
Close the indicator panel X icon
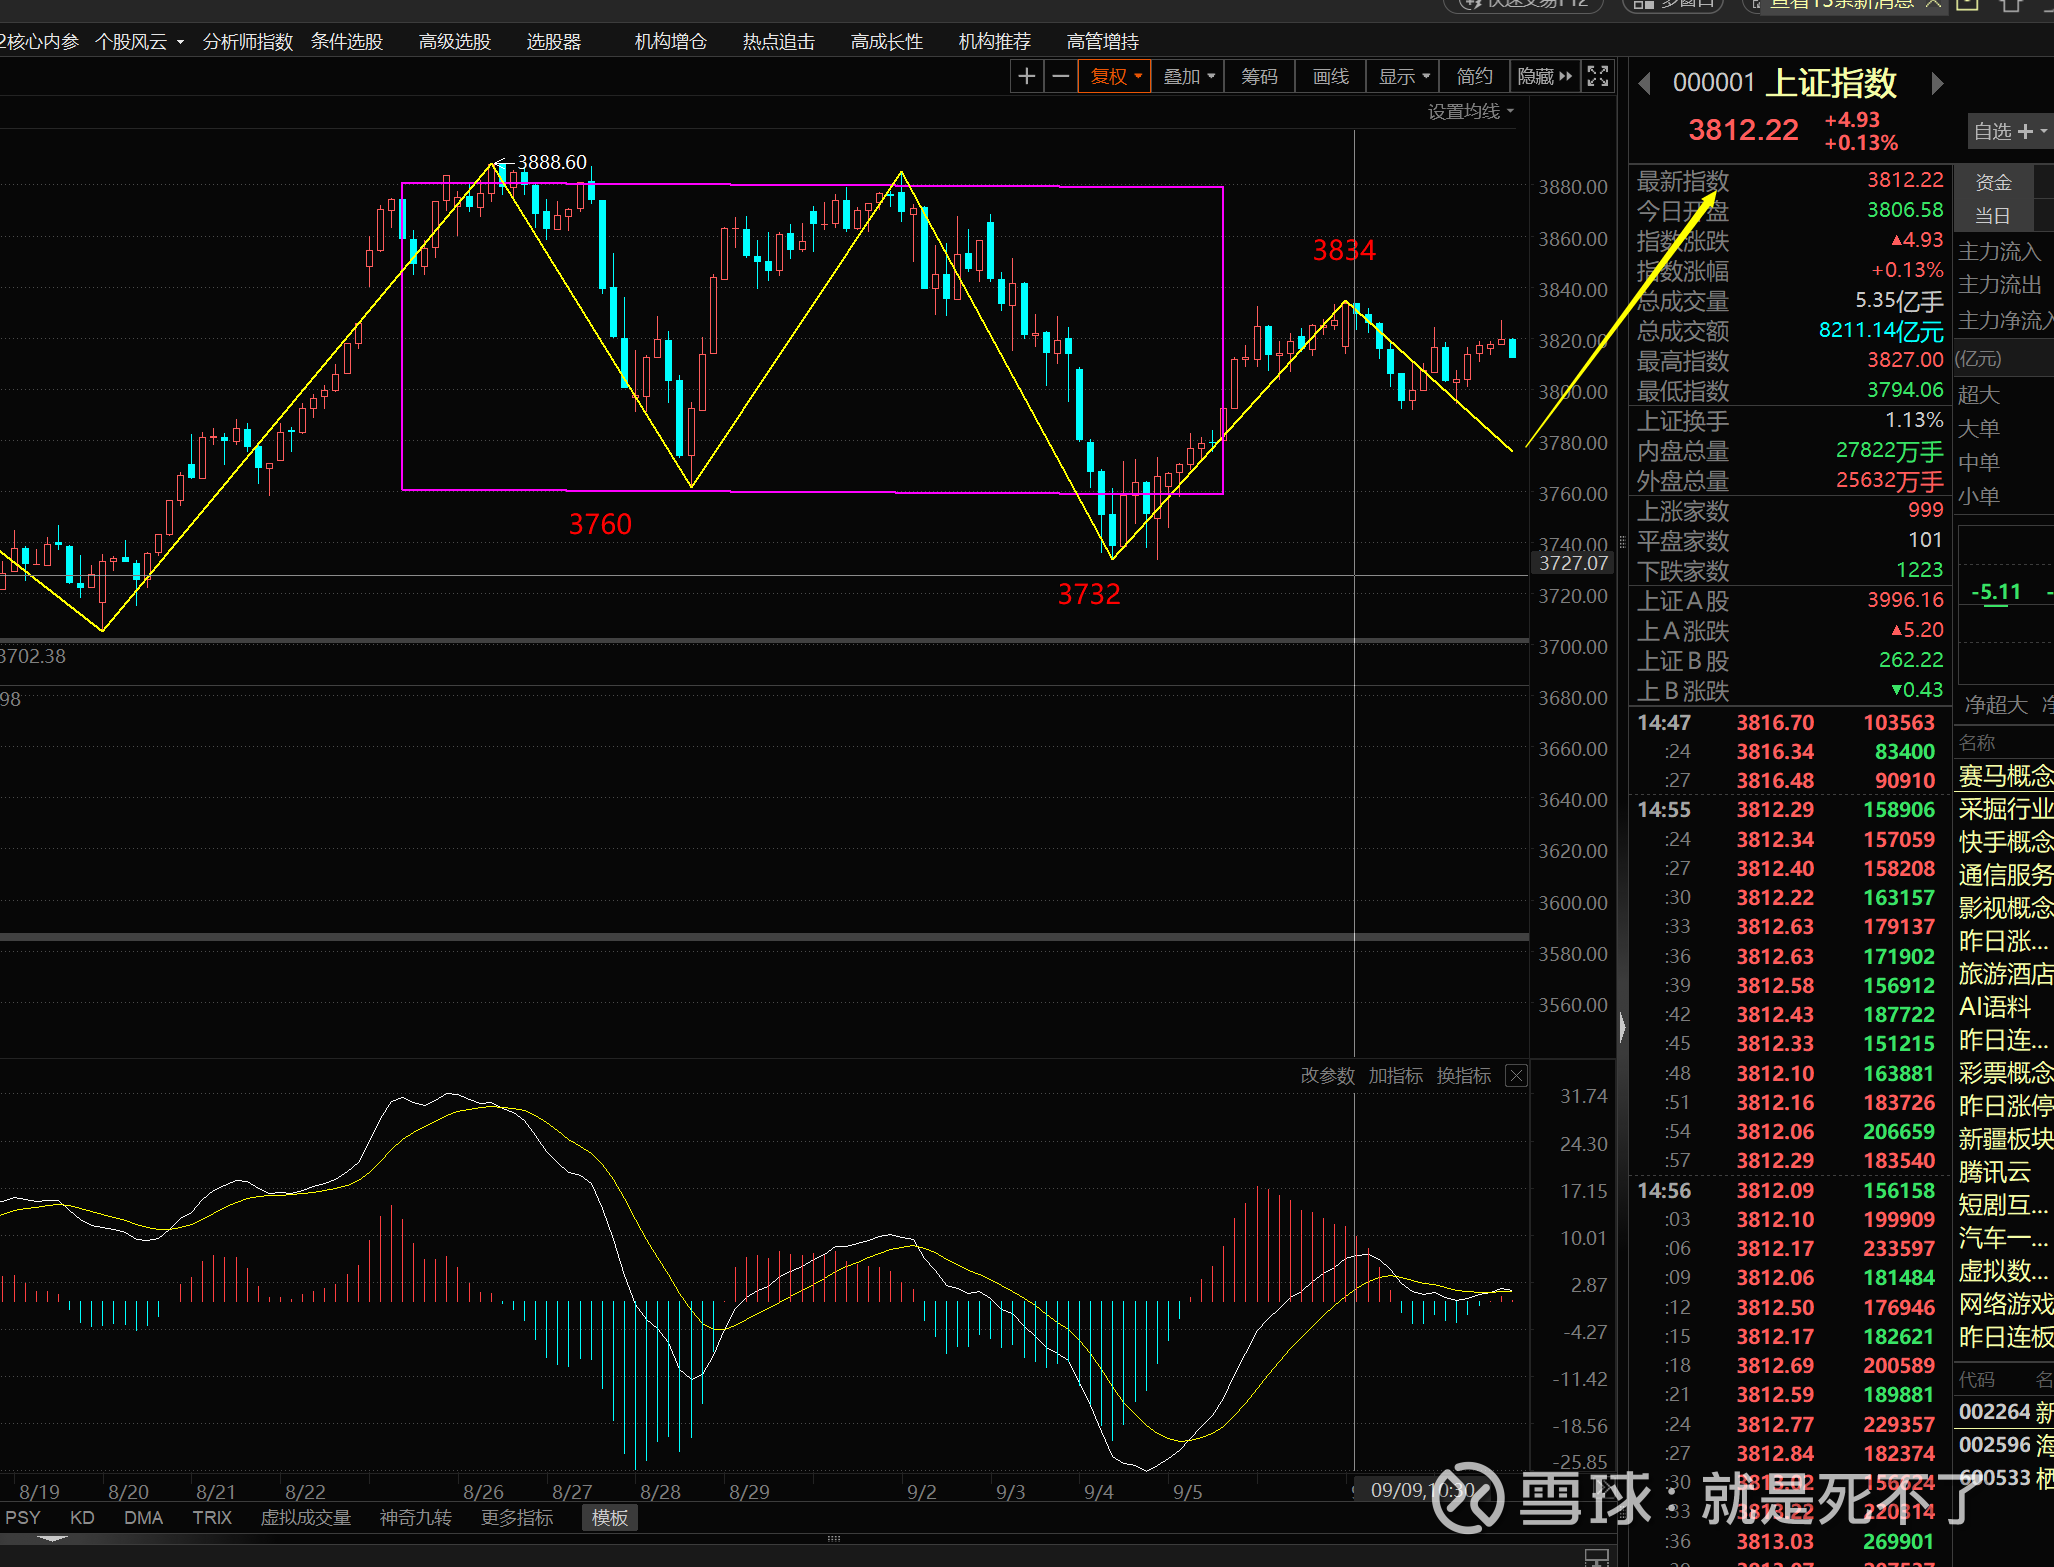click(x=1516, y=1076)
